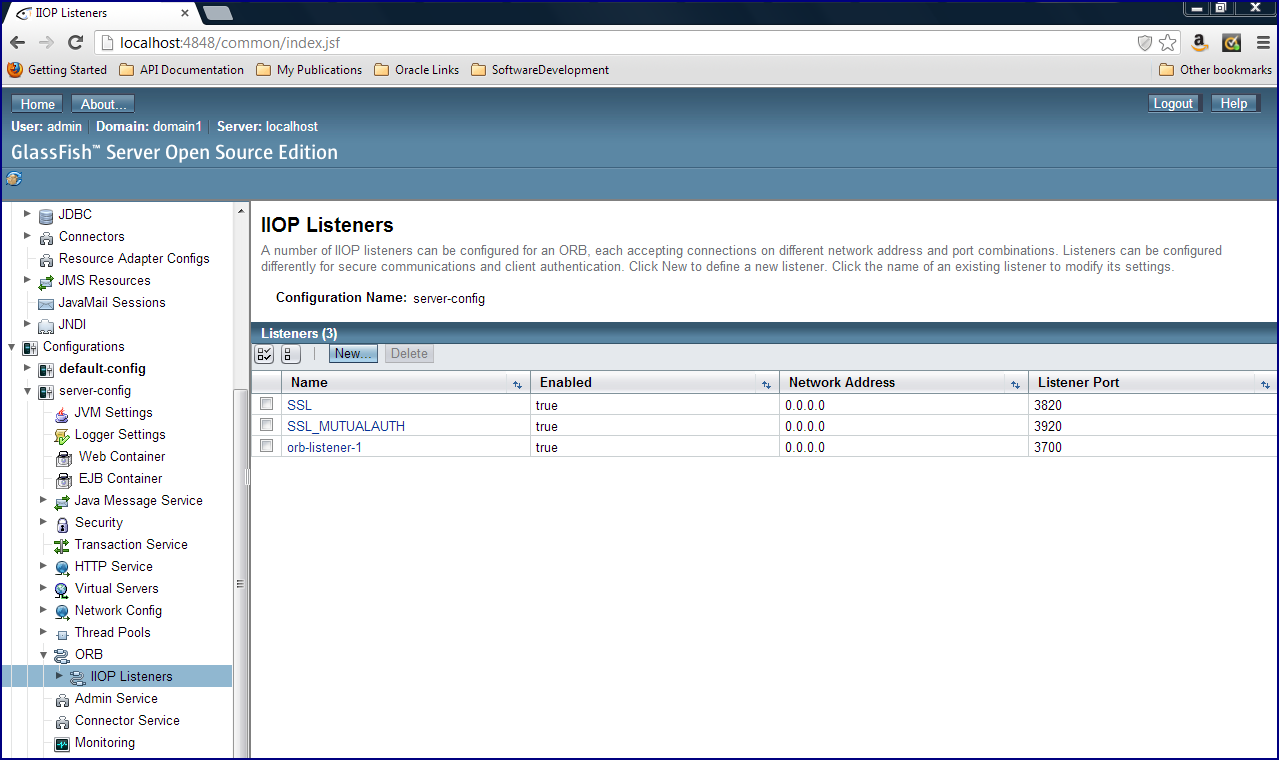Click the Select All table icon
The image size is (1279, 760).
click(x=264, y=354)
